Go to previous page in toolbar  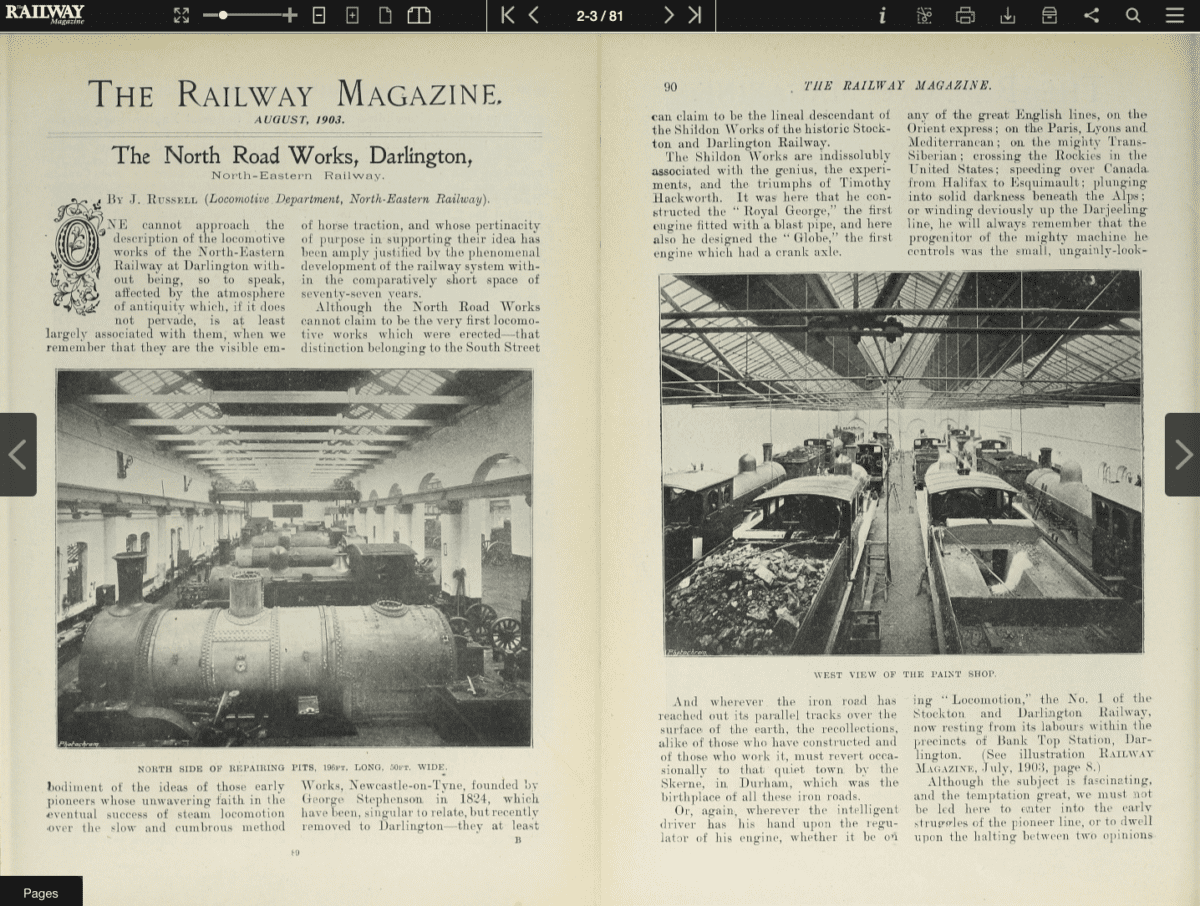click(x=534, y=15)
